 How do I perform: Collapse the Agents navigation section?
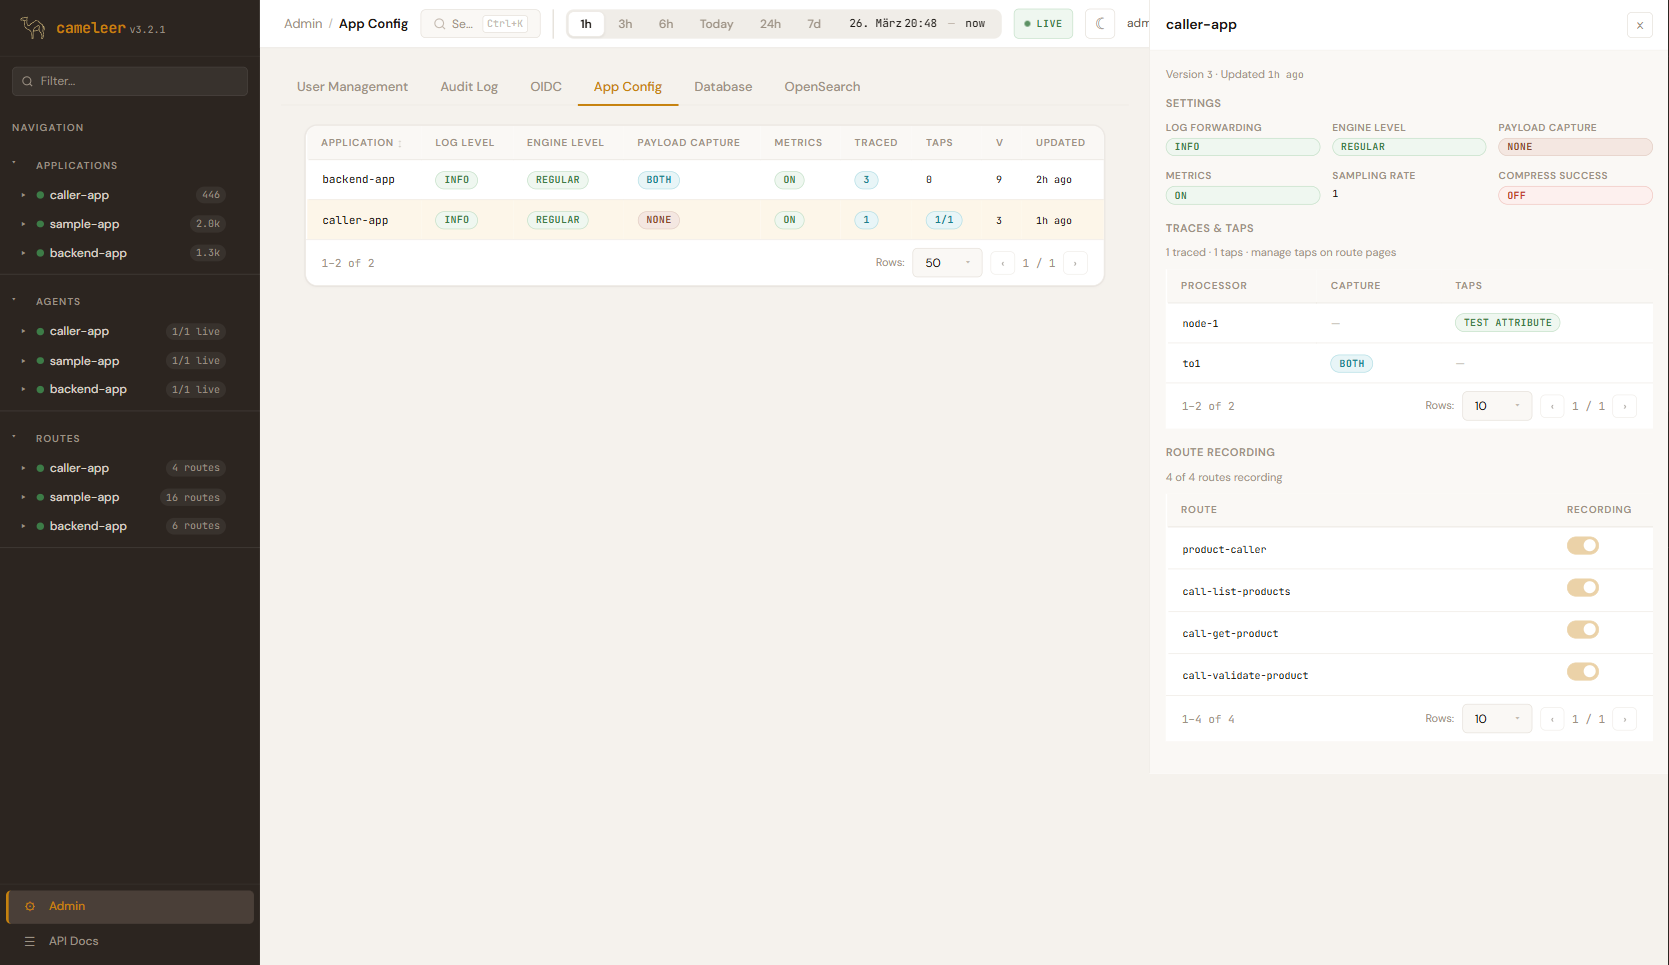[14, 300]
